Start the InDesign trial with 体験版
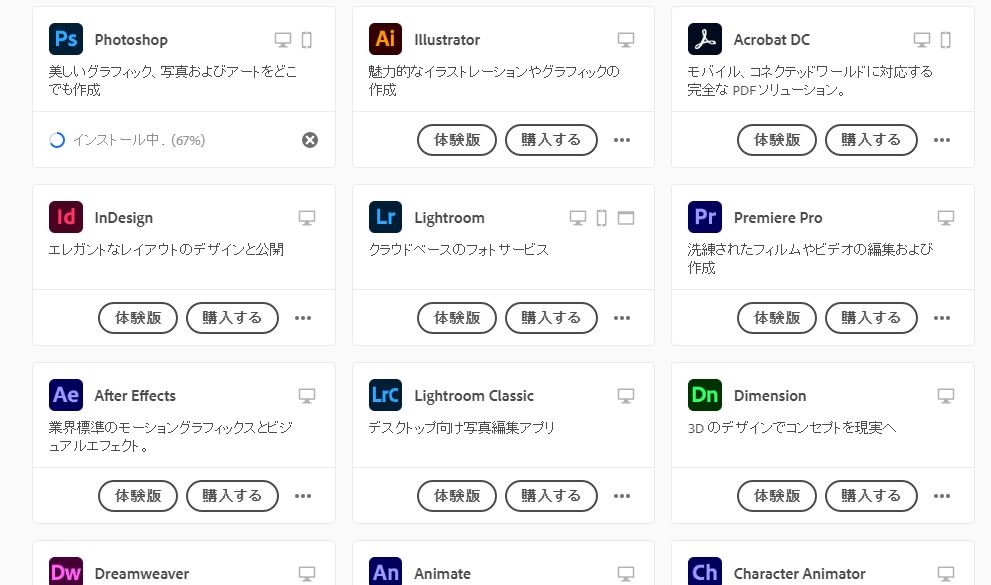Screen dimensions: 991x585 coord(138,318)
